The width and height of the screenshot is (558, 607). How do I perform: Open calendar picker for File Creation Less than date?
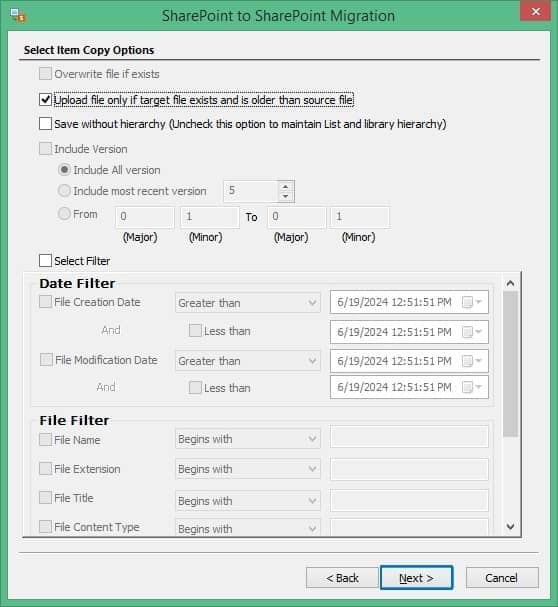pos(472,332)
